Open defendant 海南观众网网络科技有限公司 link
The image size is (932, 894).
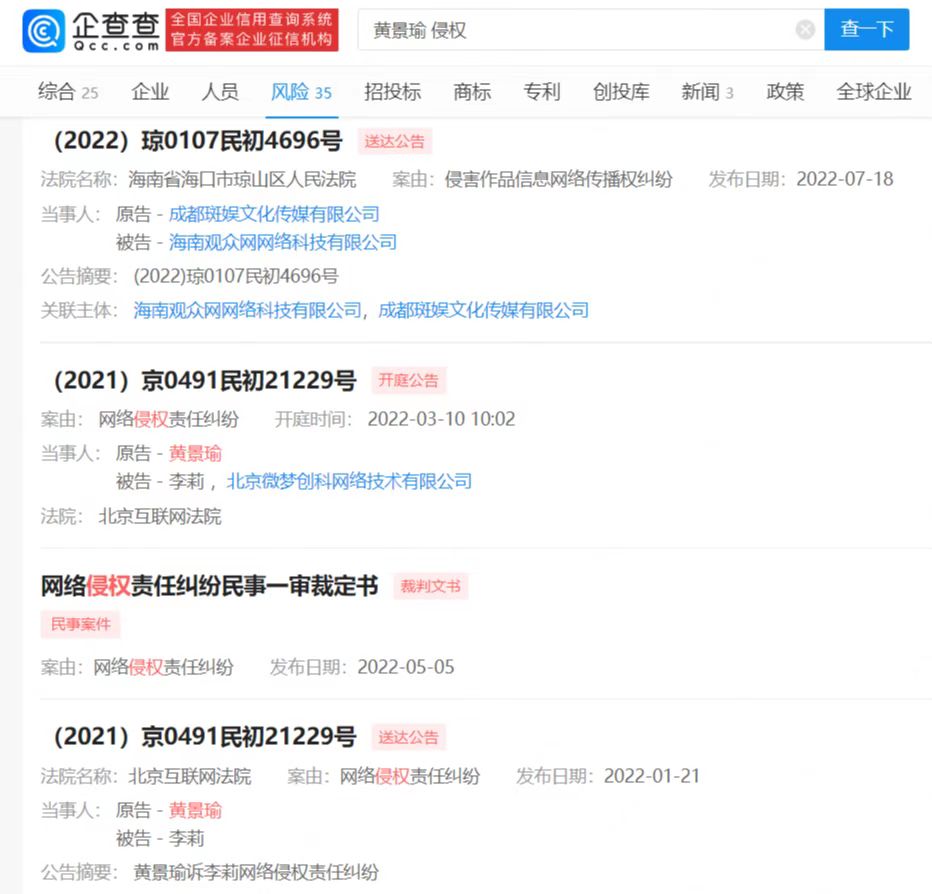point(283,242)
